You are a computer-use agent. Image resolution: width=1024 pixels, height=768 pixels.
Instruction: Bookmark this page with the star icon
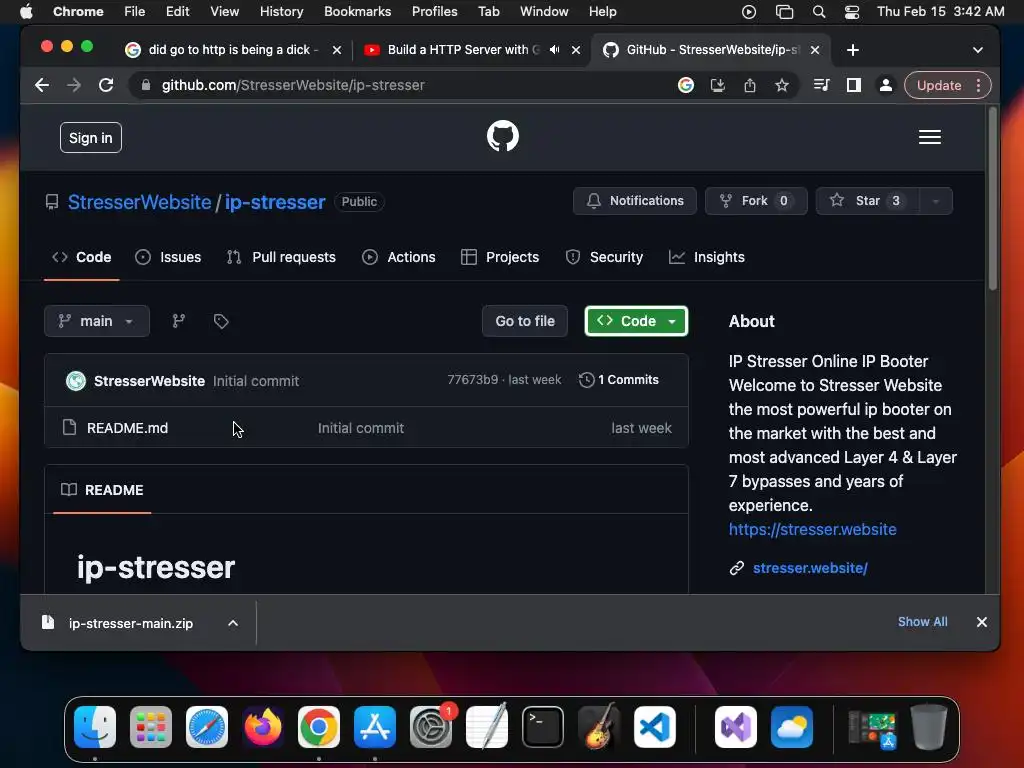(x=782, y=86)
